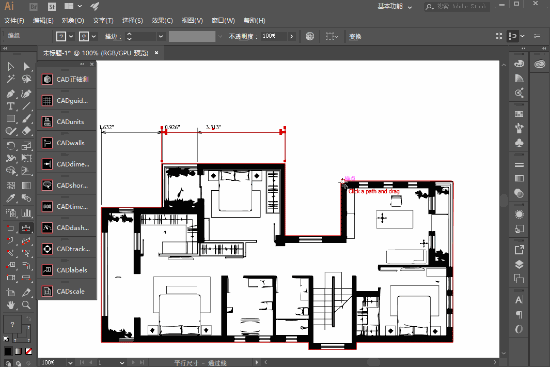Click the search Adobe Stock field
The height and width of the screenshot is (367, 550).
click(456, 6)
